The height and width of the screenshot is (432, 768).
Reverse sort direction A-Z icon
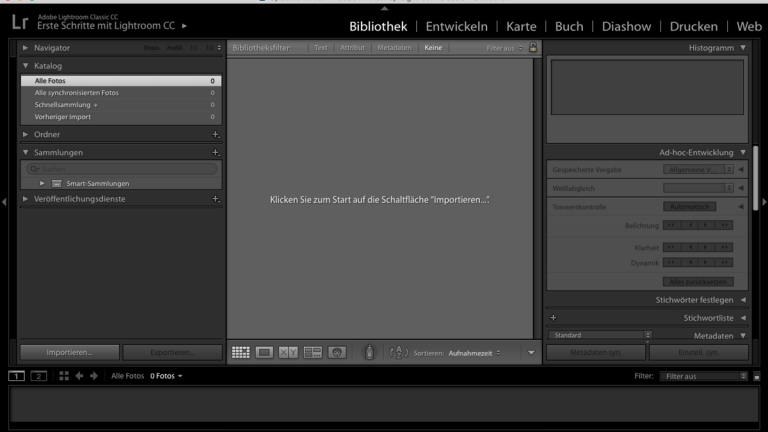point(397,352)
